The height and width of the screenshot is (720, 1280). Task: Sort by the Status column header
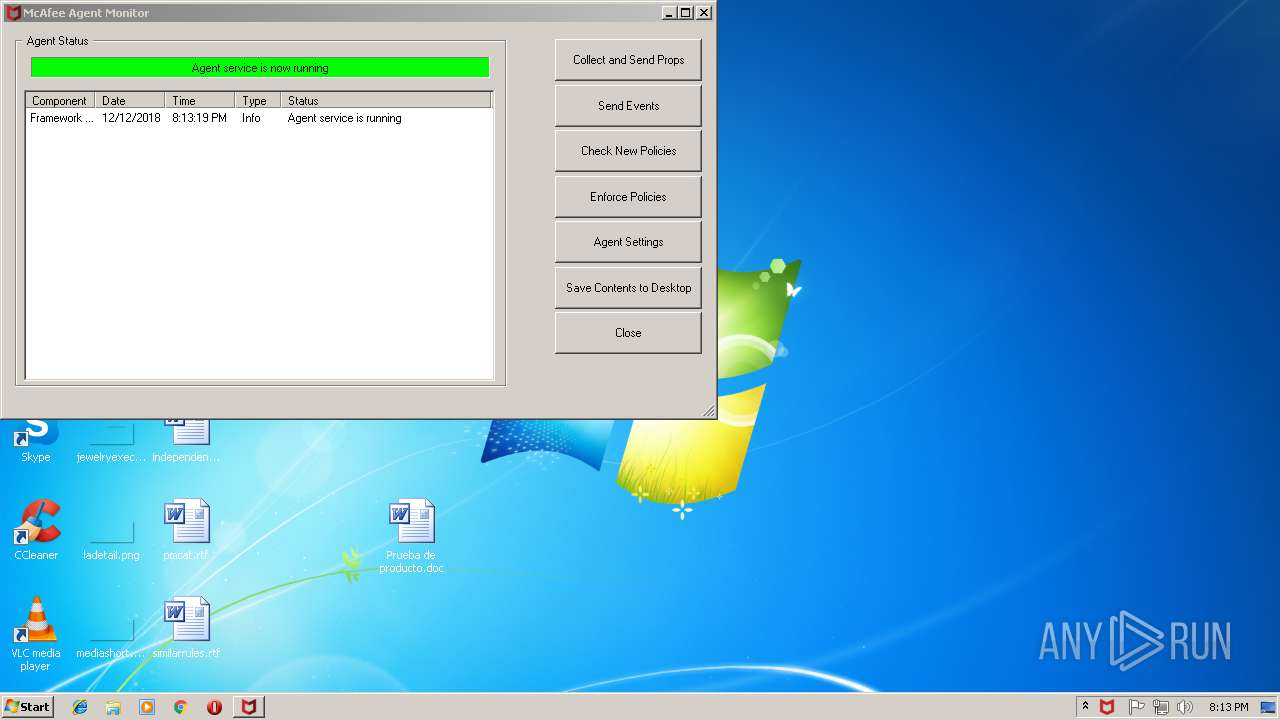coord(387,100)
